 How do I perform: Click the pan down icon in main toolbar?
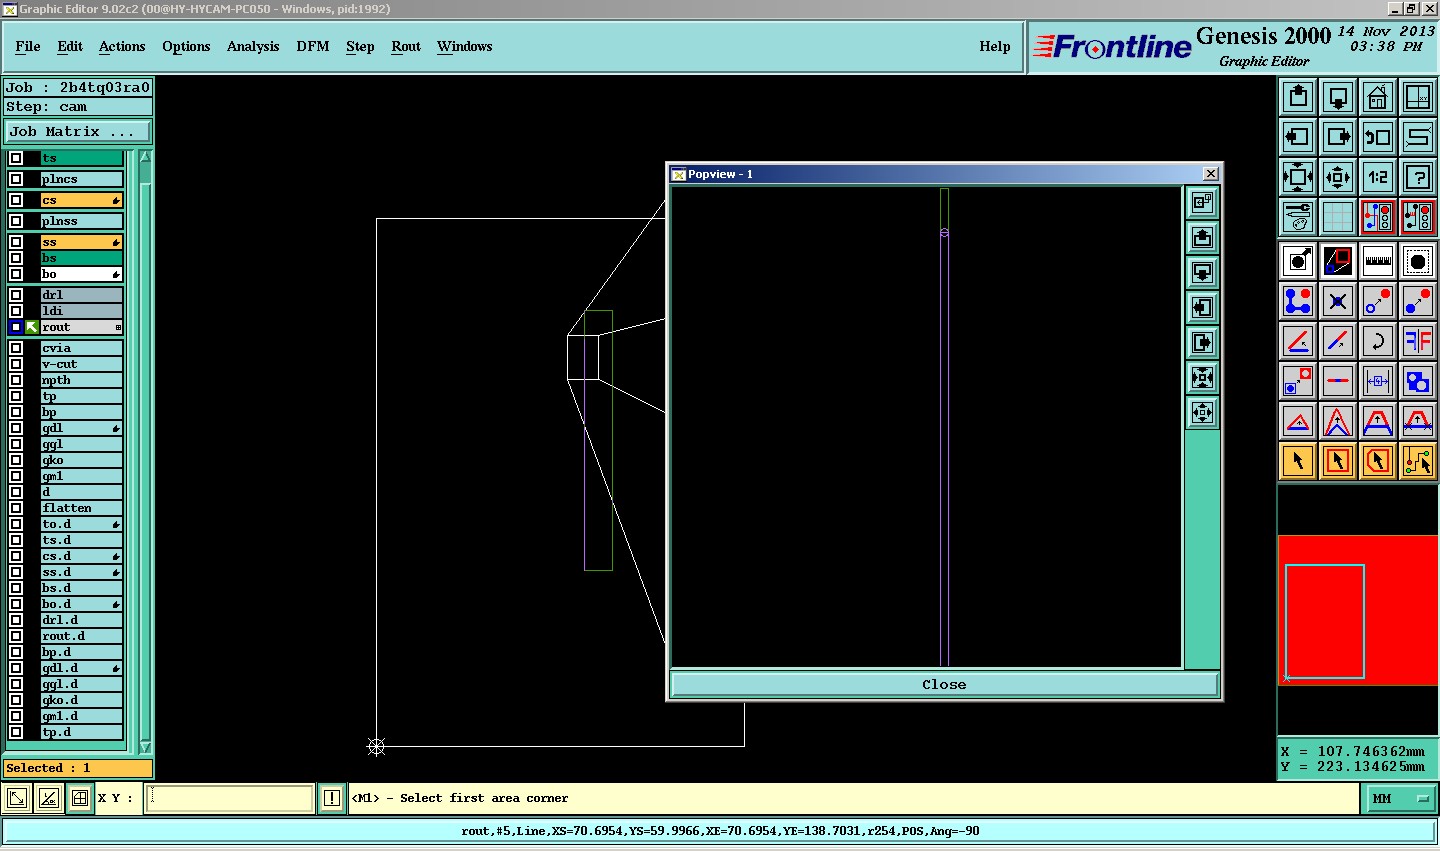[1338, 97]
